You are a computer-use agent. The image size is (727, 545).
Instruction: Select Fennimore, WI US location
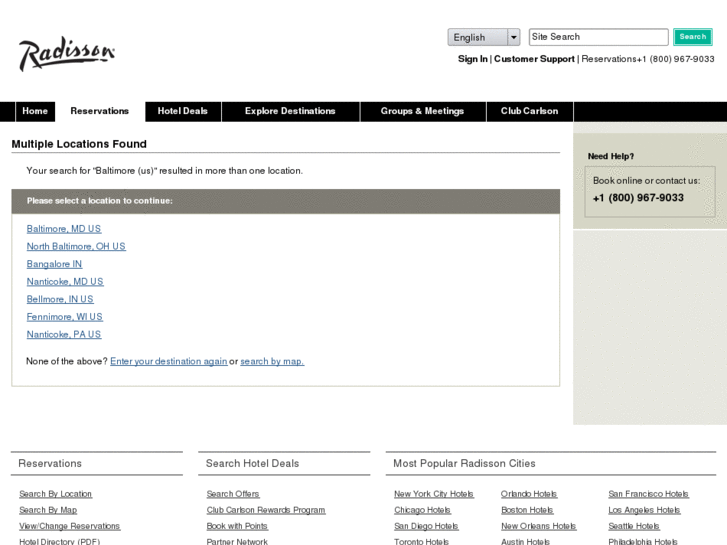coord(64,317)
